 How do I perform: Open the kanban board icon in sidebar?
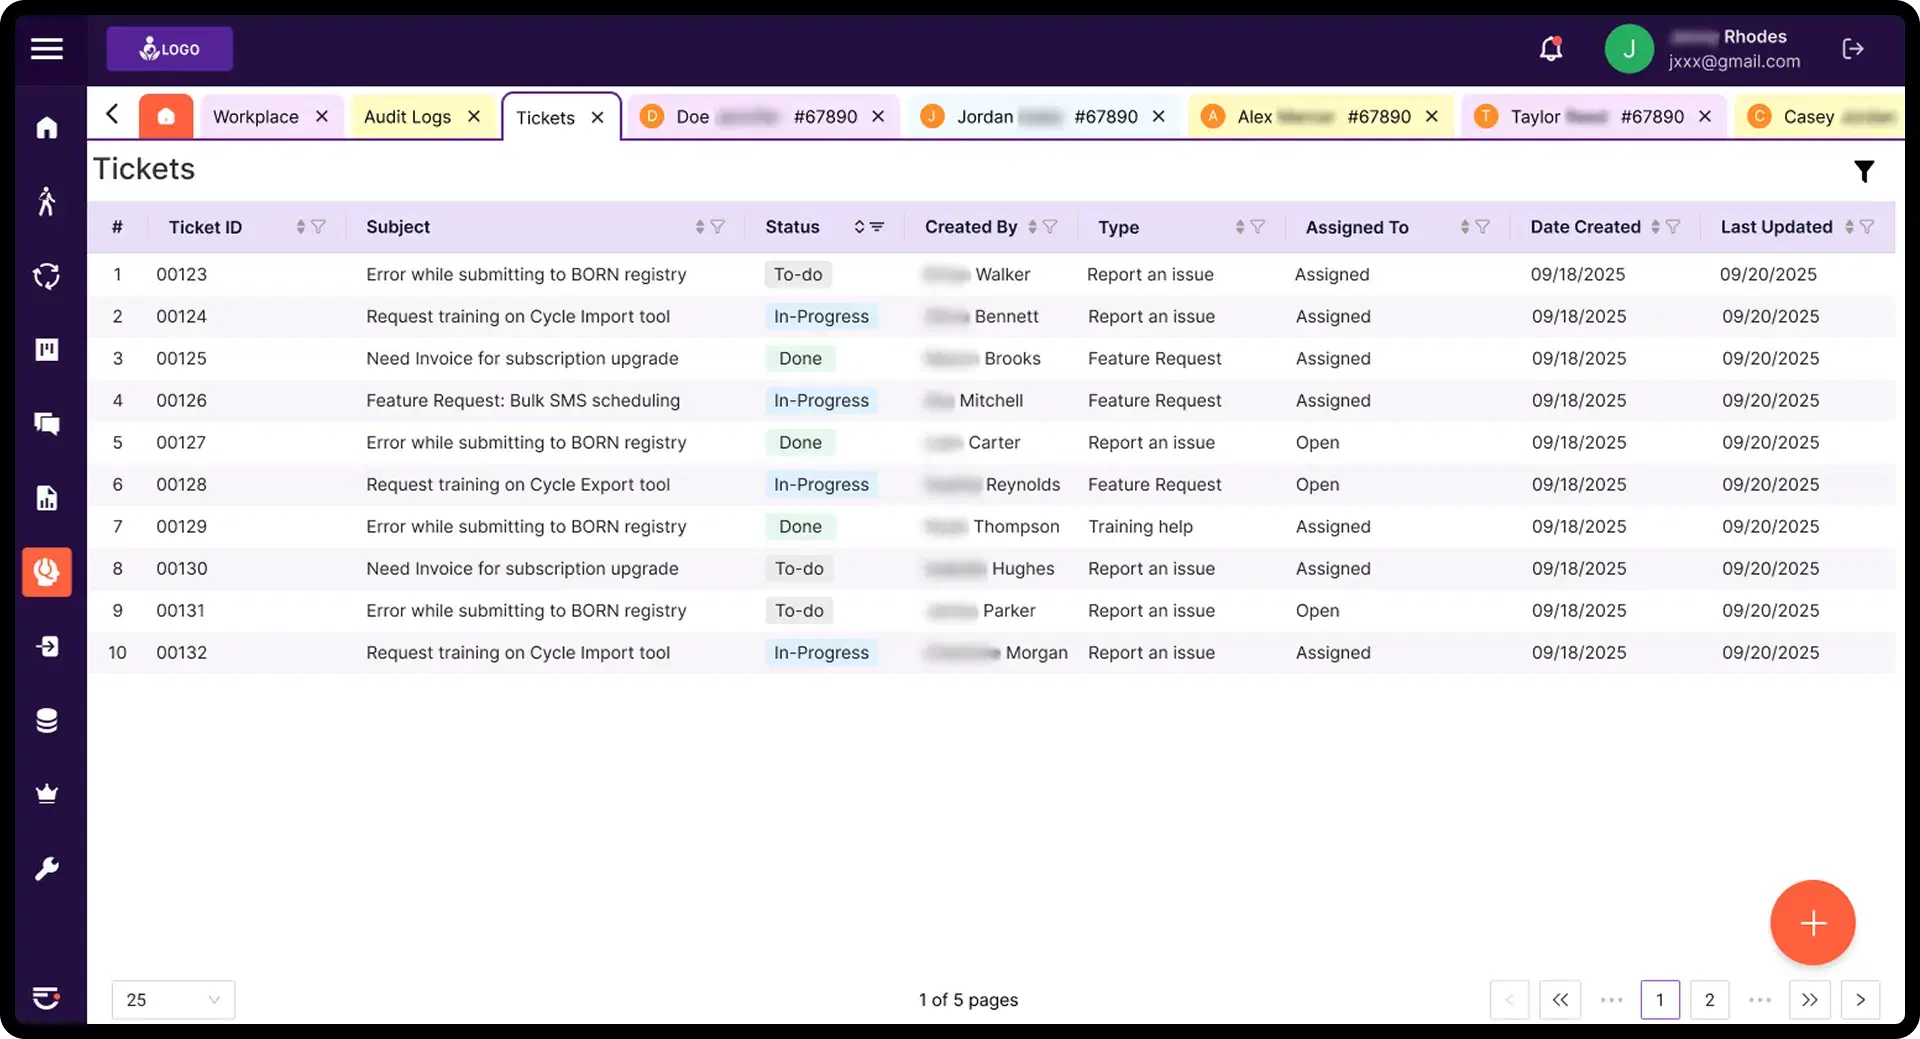point(47,349)
